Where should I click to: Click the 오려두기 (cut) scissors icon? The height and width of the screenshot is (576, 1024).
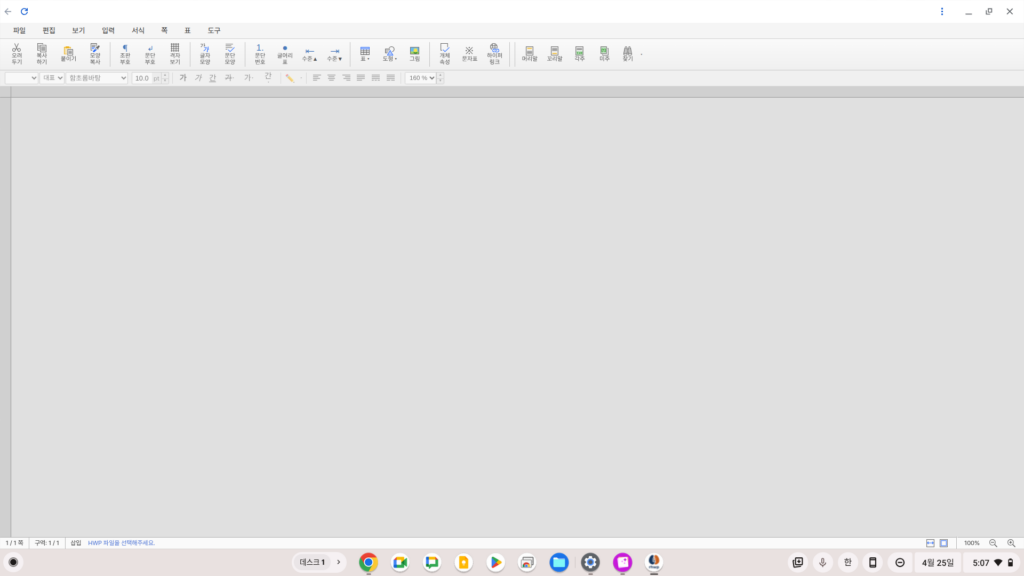click(16, 53)
